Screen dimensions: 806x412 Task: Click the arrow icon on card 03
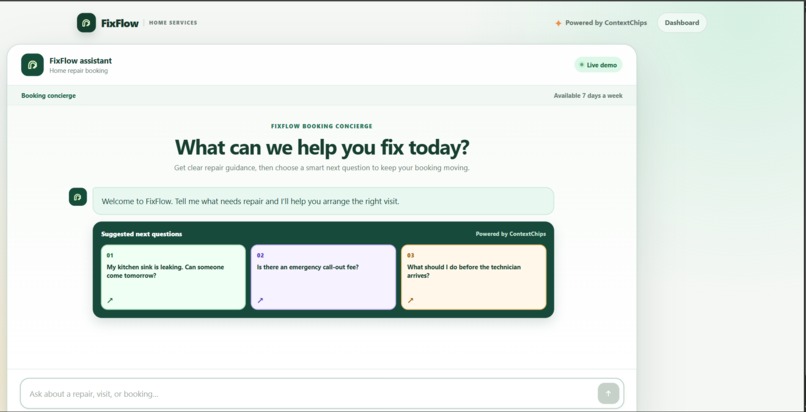click(410, 301)
